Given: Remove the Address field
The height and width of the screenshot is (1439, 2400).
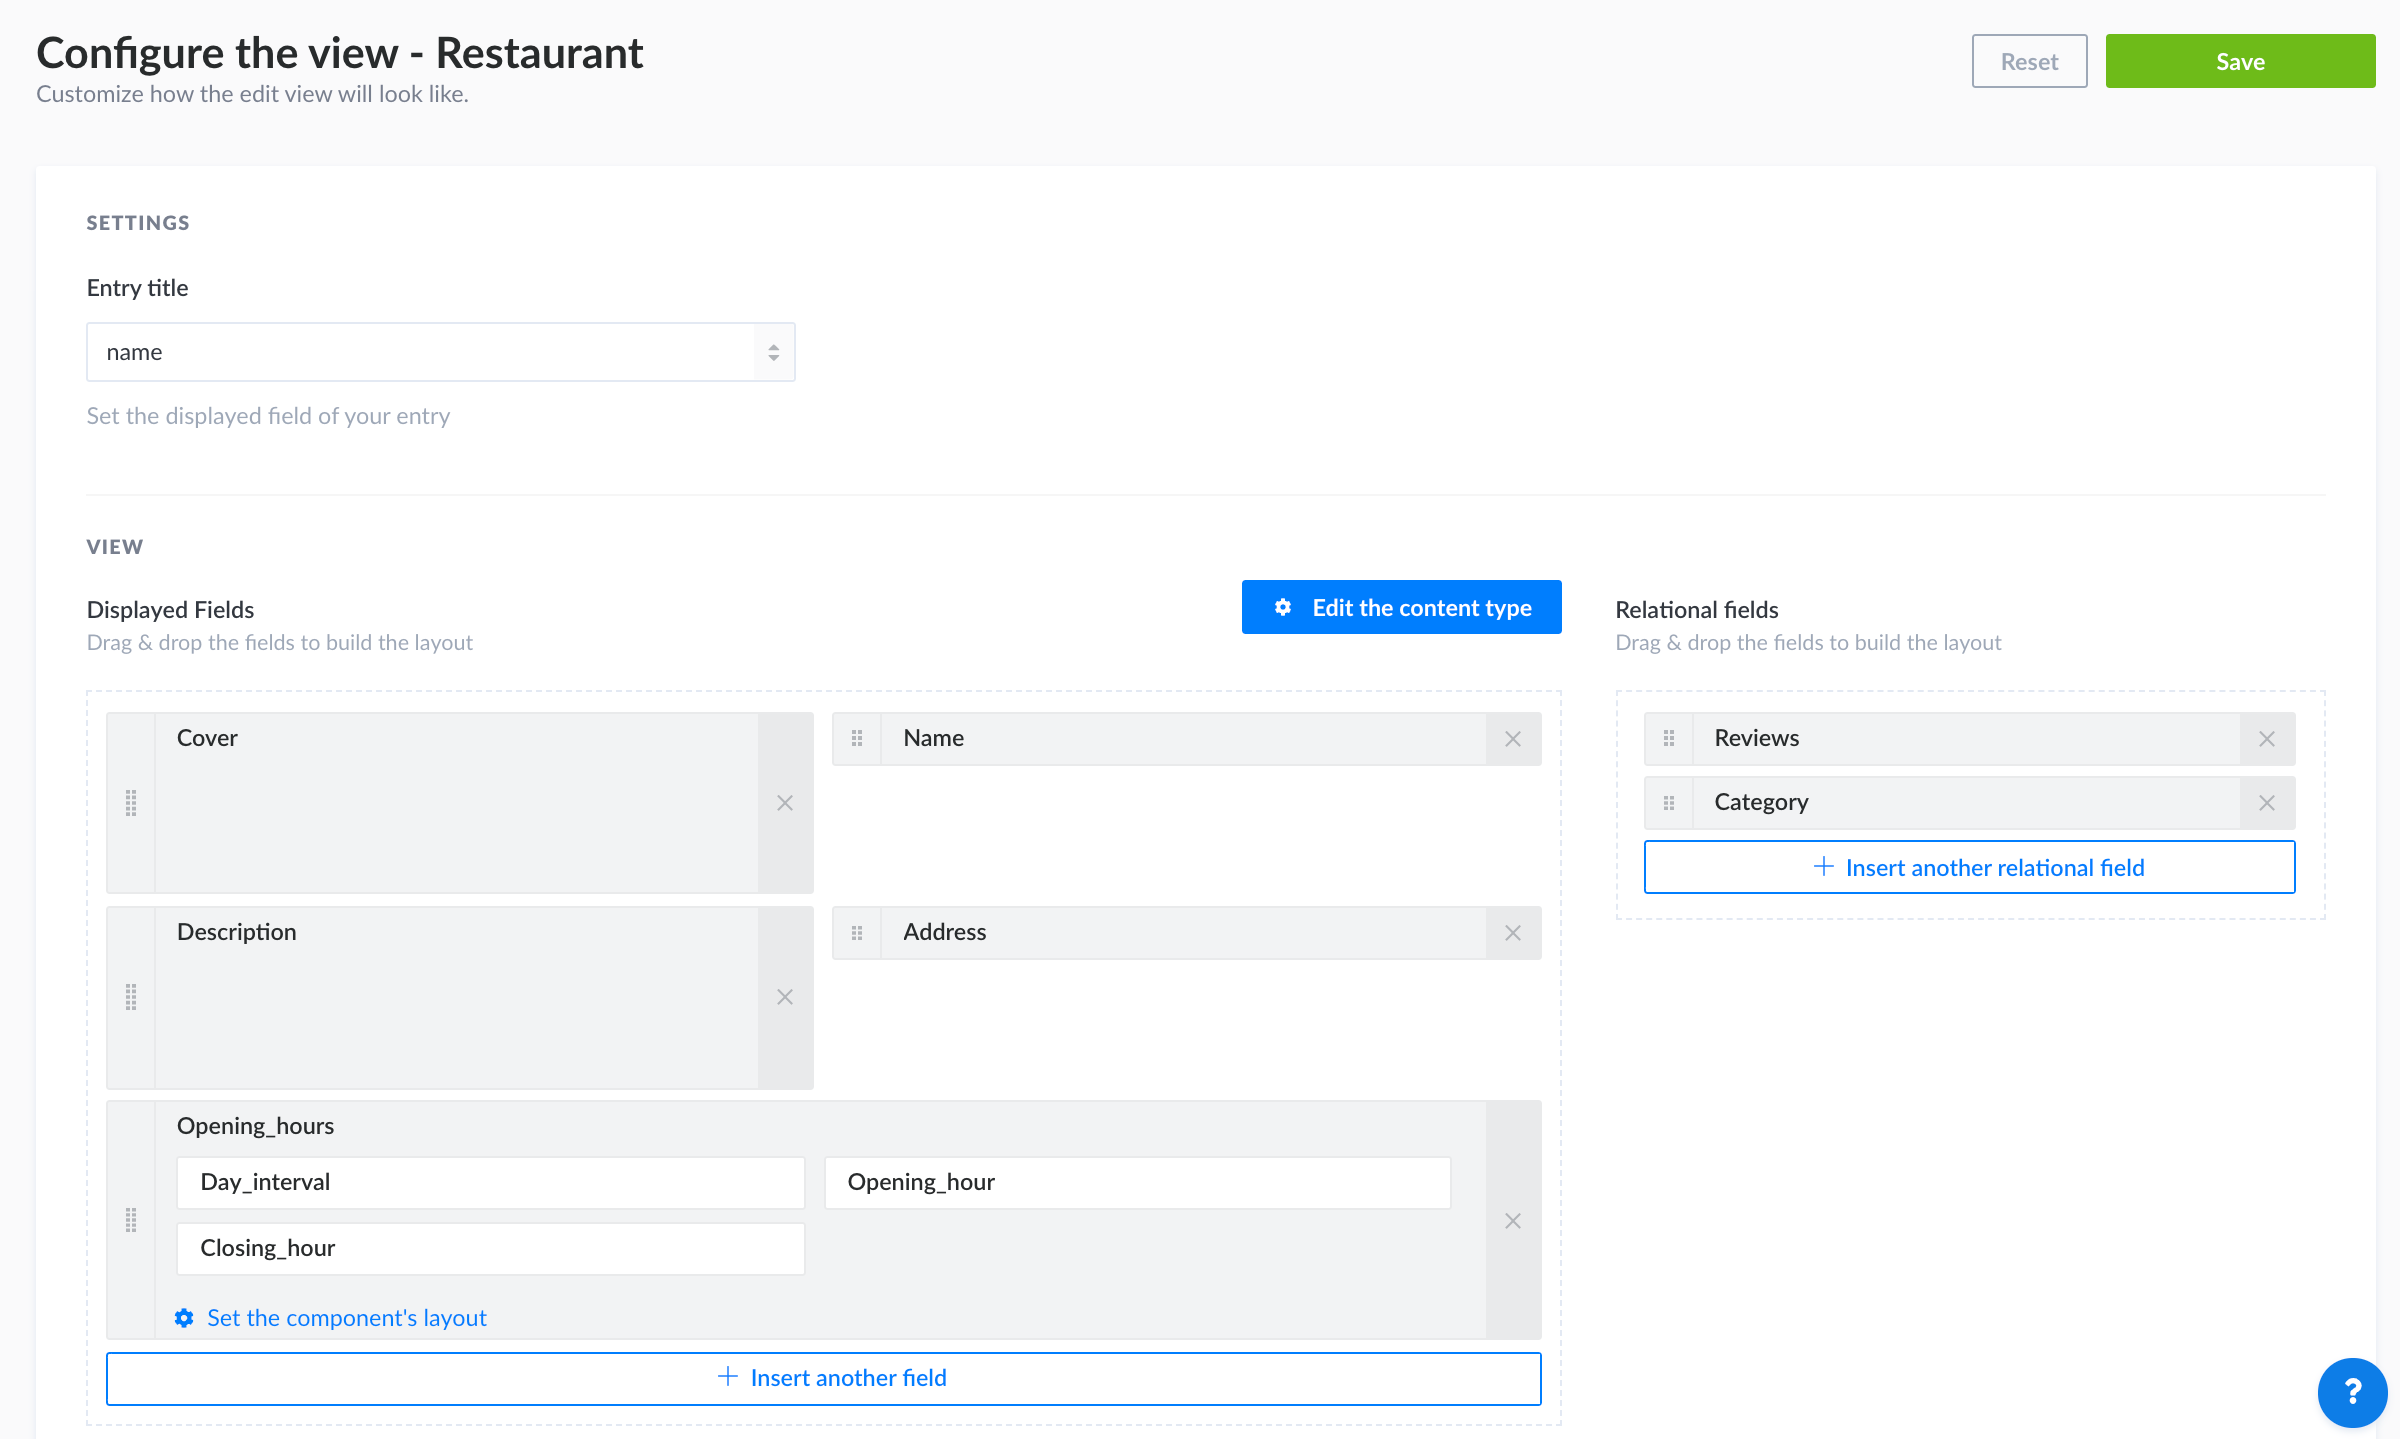Looking at the screenshot, I should (x=1512, y=932).
